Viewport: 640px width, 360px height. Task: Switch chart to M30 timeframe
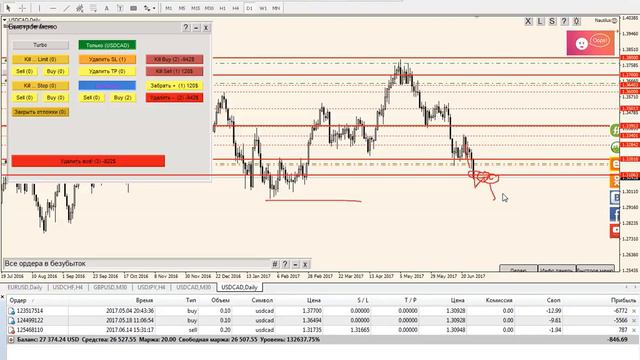pos(209,8)
